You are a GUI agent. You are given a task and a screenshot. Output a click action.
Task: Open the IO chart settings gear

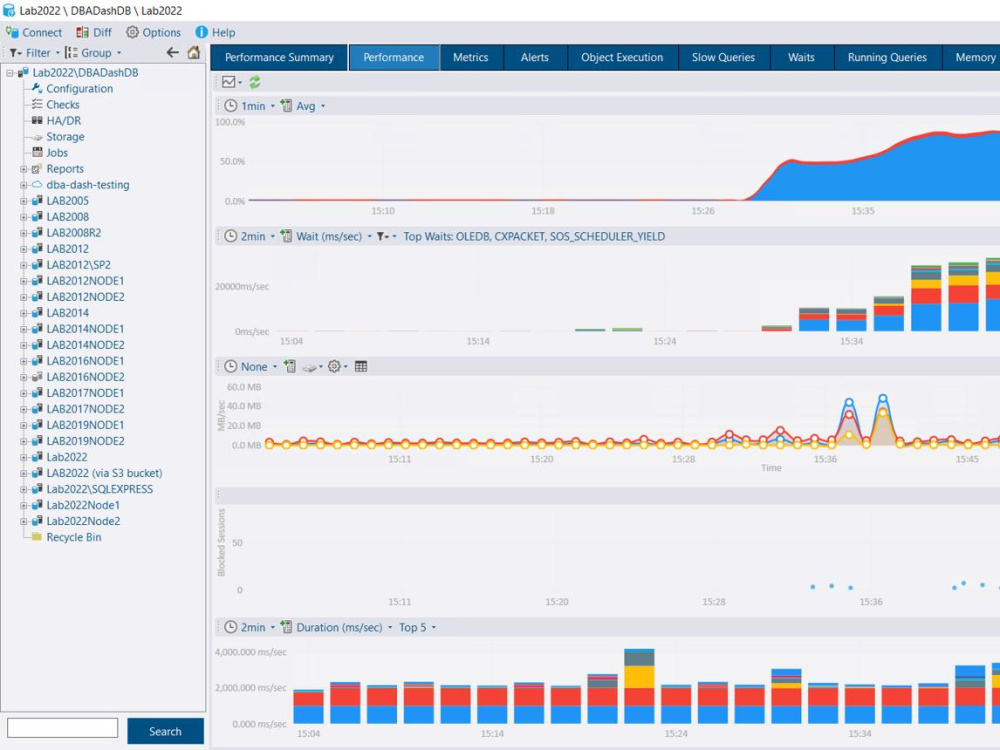tap(337, 367)
